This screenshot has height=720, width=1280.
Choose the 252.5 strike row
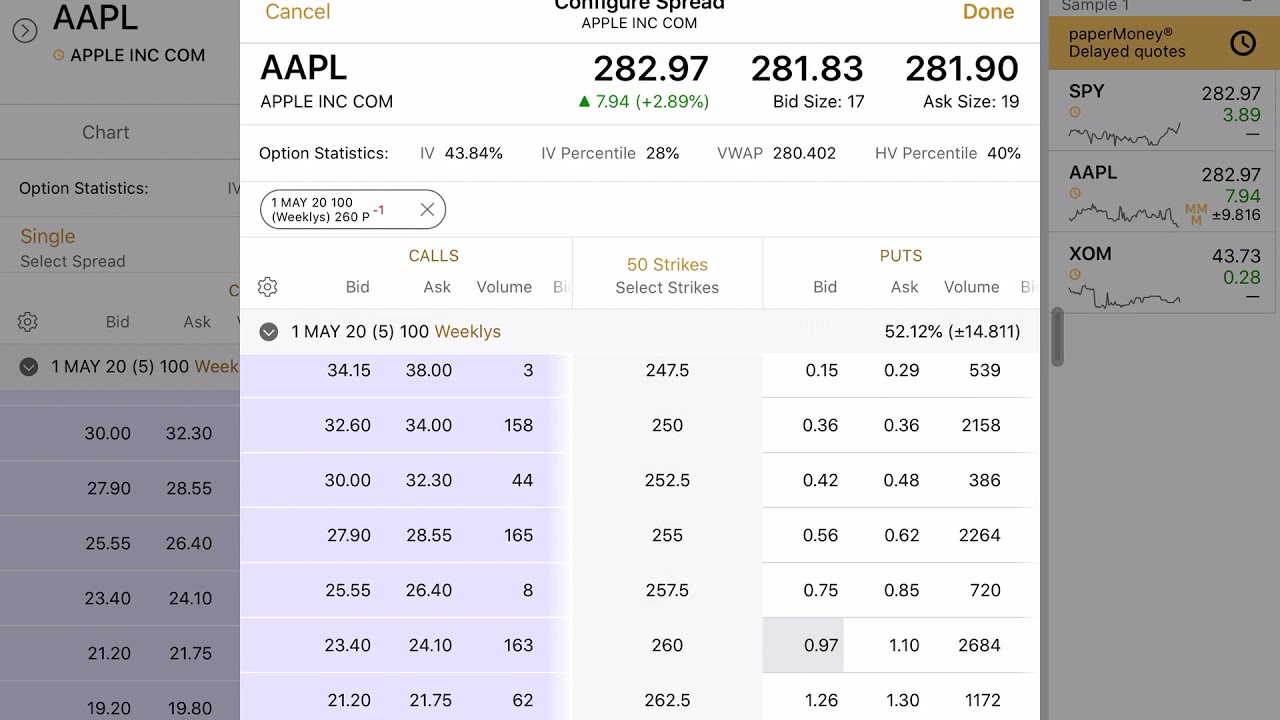(667, 480)
